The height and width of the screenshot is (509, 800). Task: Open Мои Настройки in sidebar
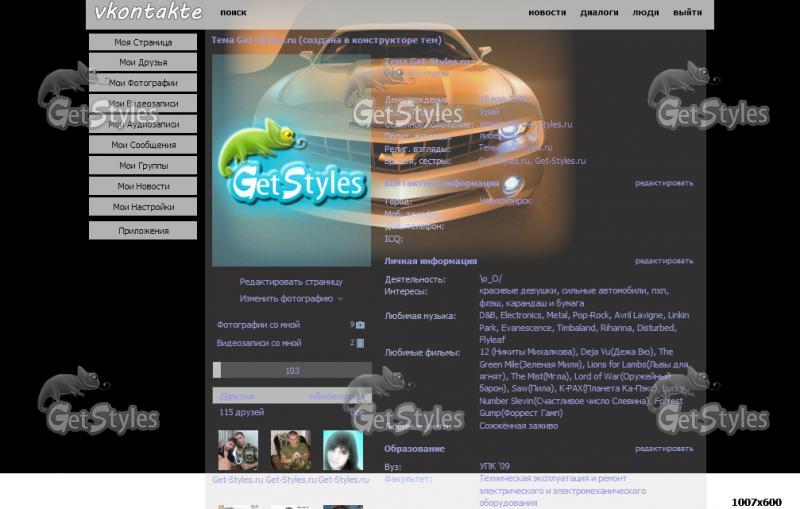[143, 207]
